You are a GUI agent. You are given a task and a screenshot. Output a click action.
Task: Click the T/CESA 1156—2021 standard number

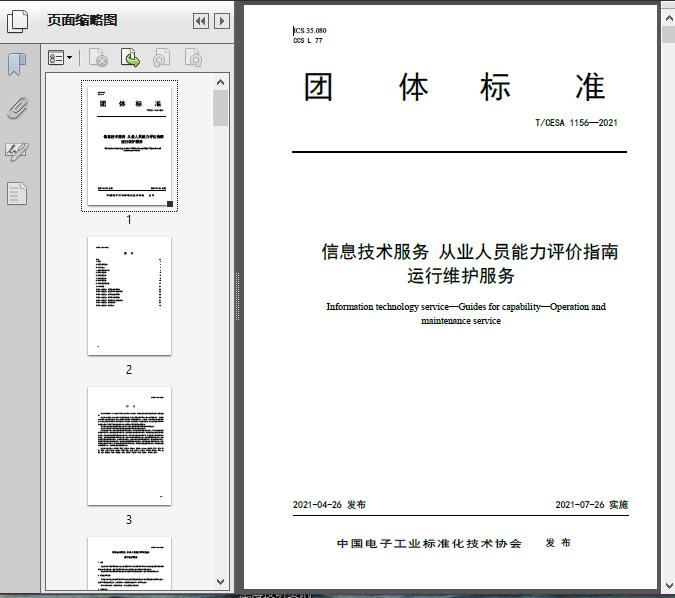[576, 123]
